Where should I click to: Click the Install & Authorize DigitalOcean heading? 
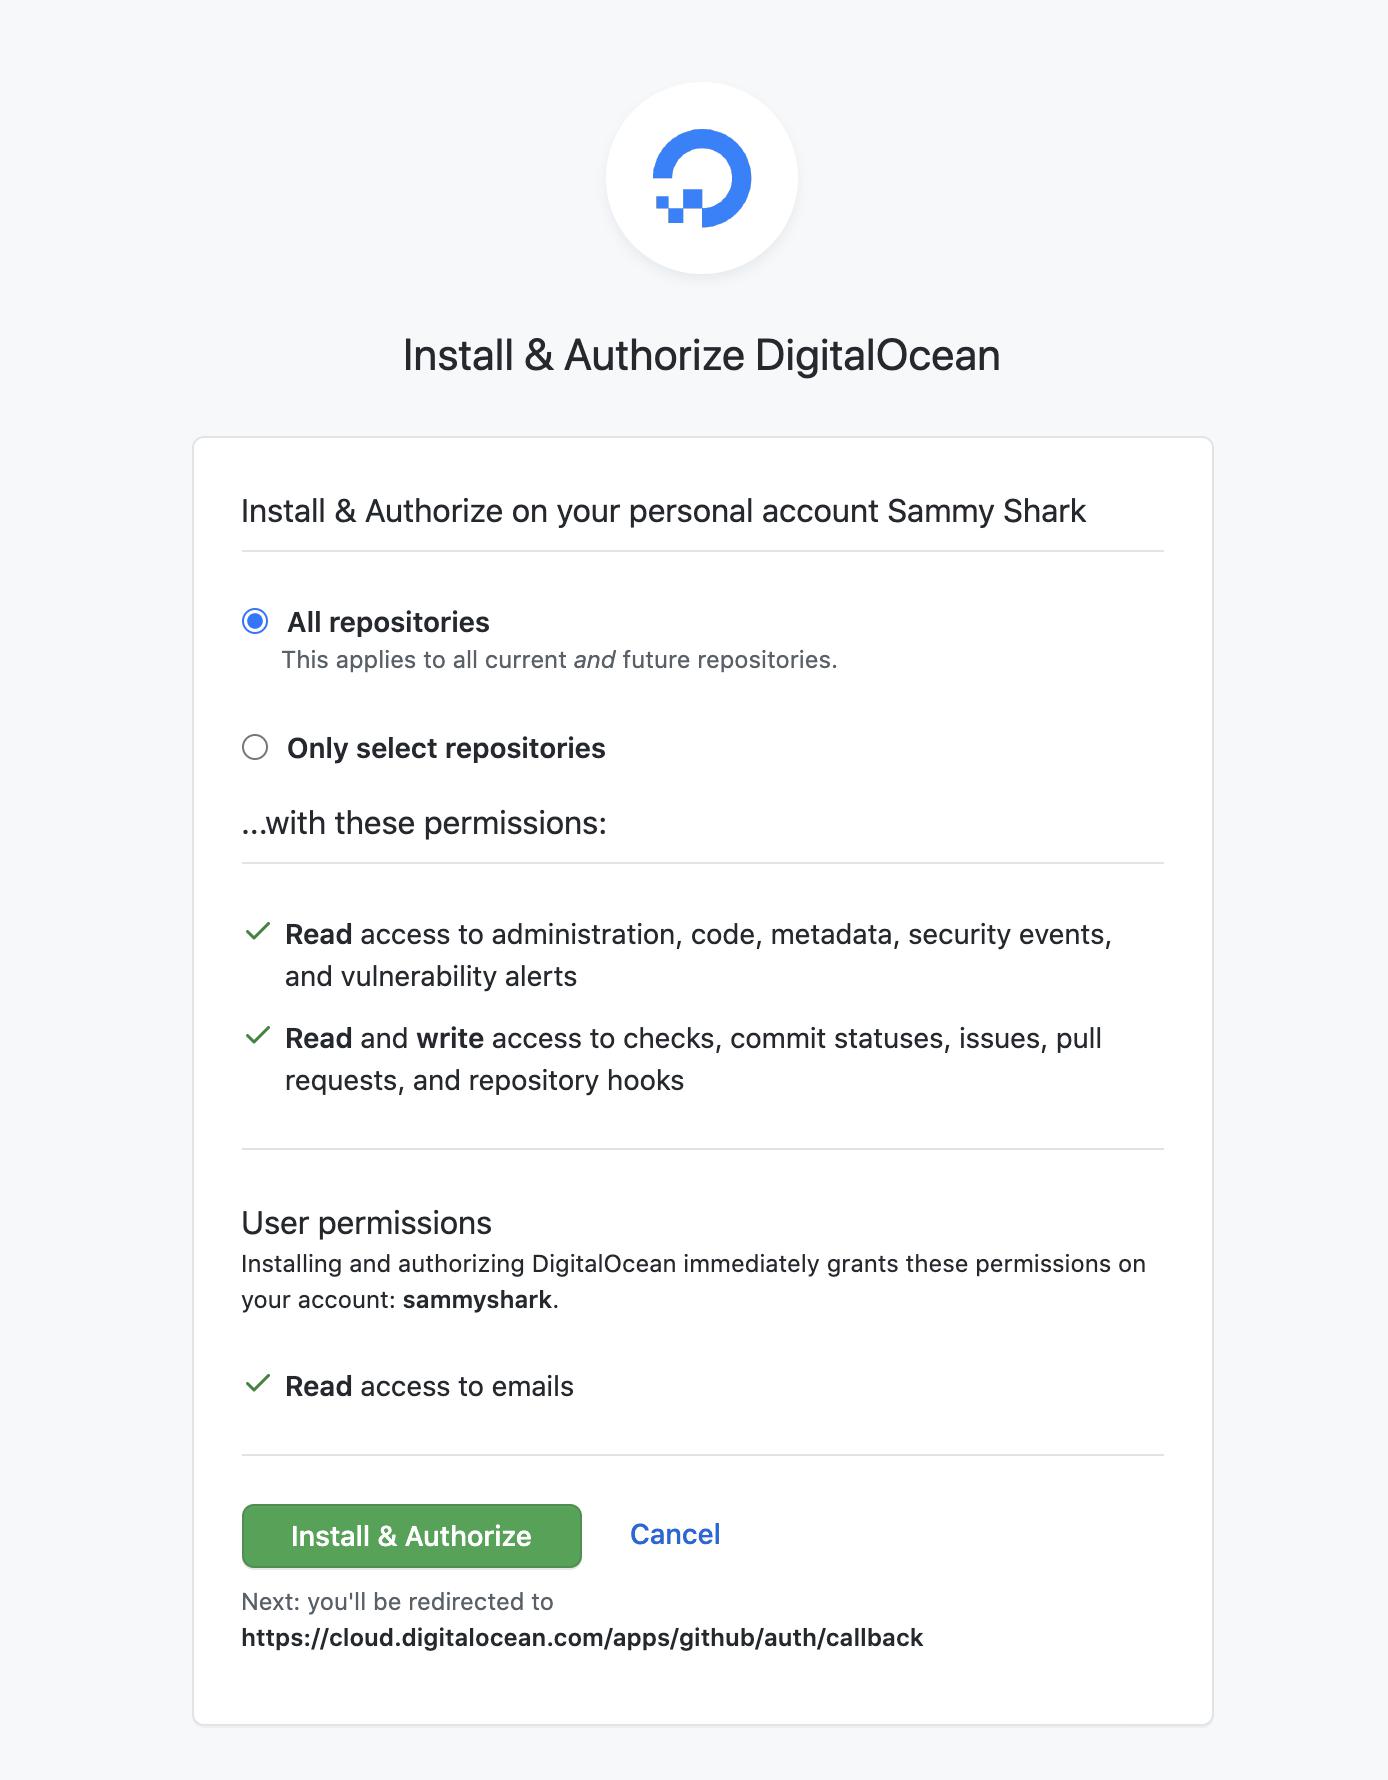point(700,353)
